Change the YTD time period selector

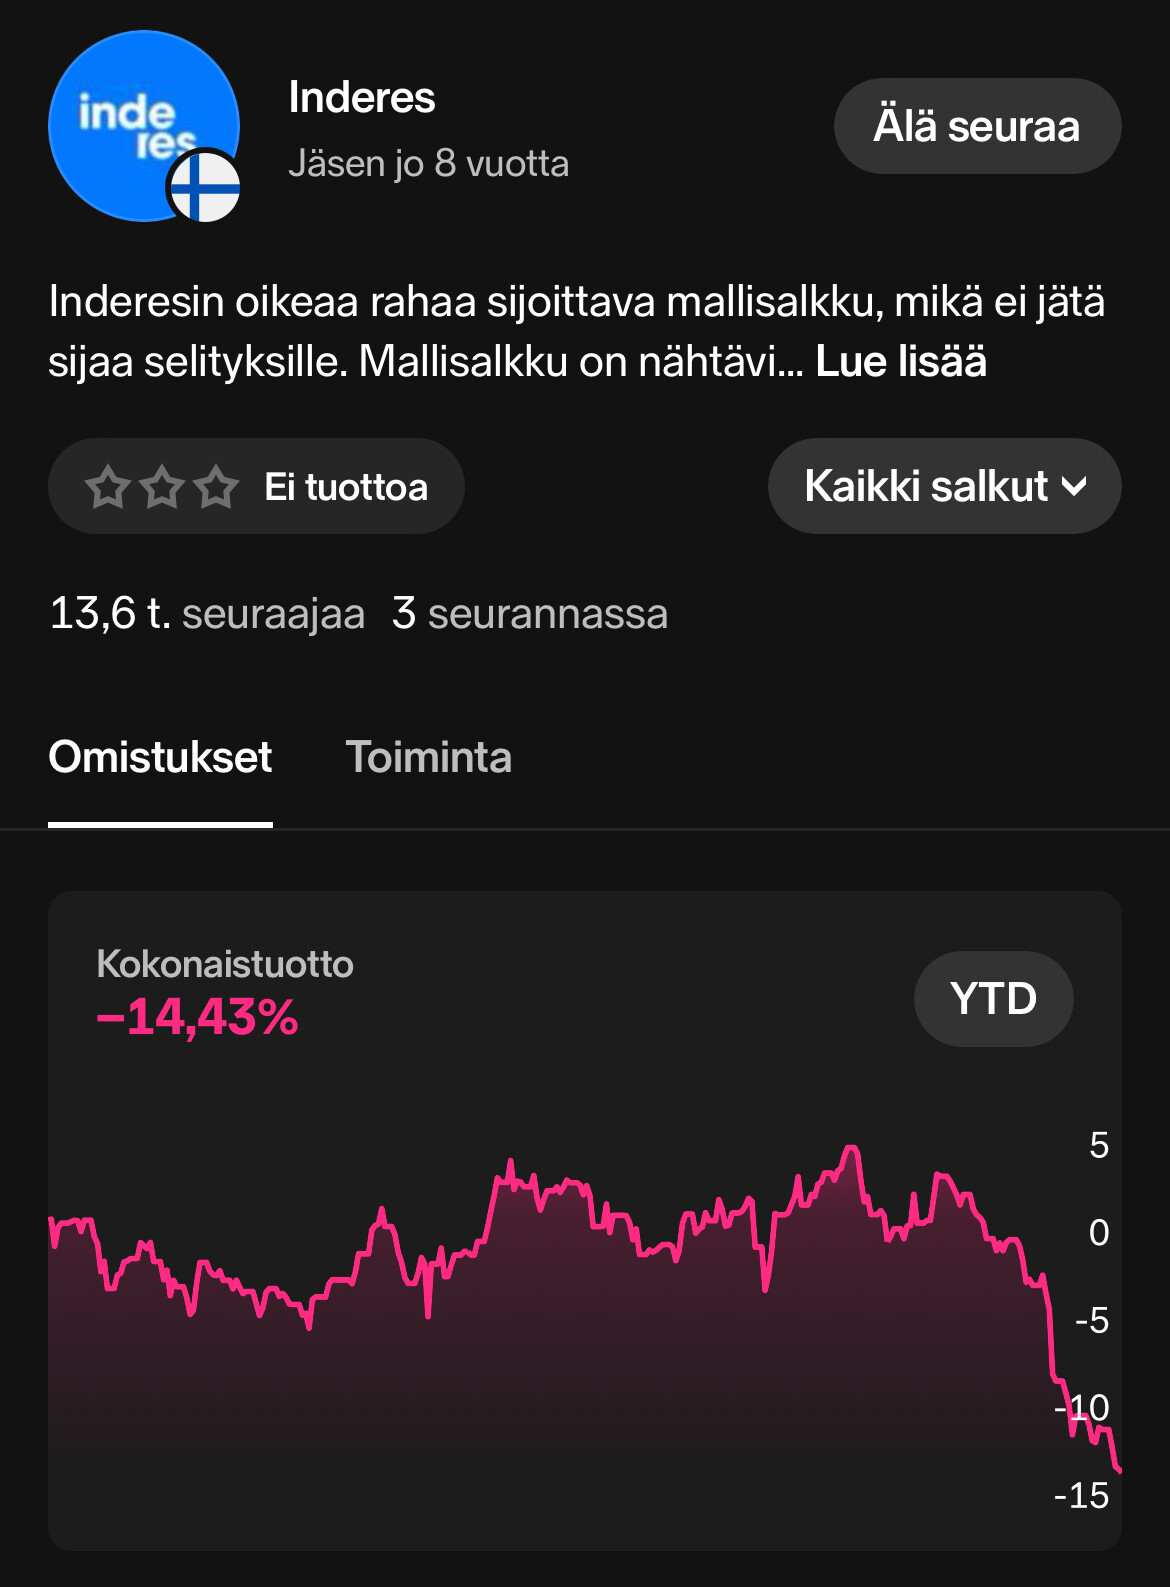(x=993, y=998)
